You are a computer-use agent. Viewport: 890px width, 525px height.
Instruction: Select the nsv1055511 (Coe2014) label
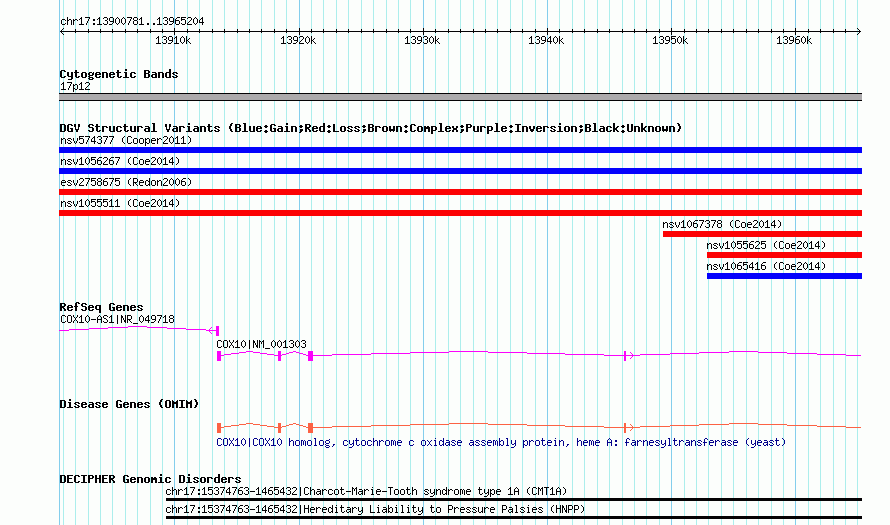tap(120, 203)
